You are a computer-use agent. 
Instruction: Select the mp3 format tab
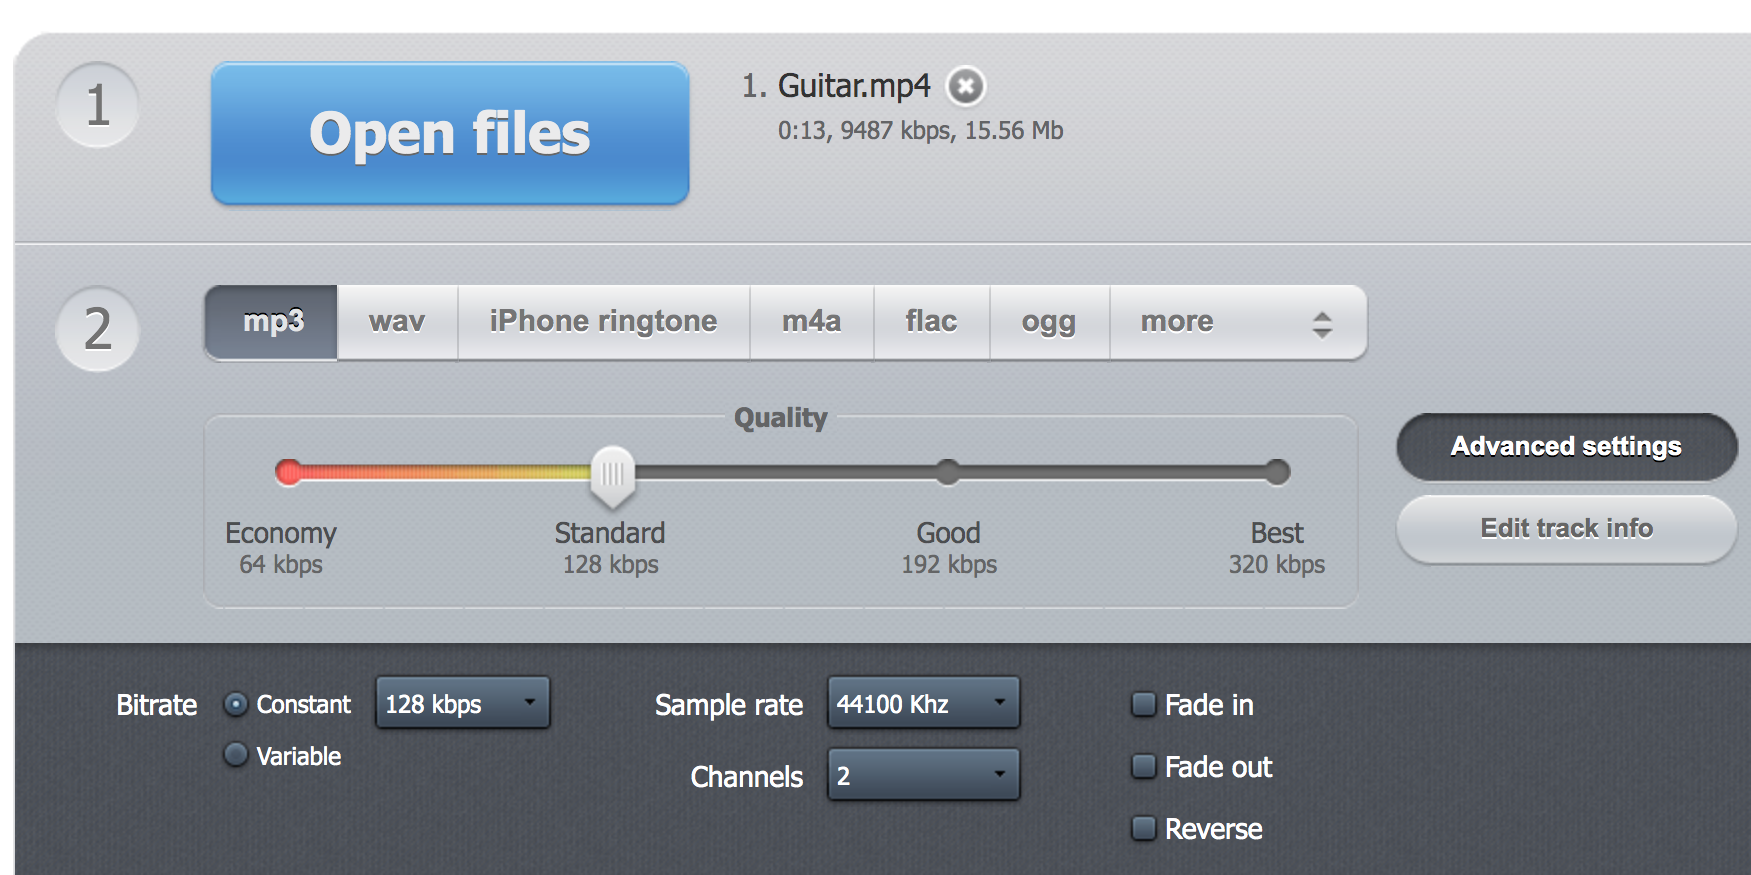[272, 322]
